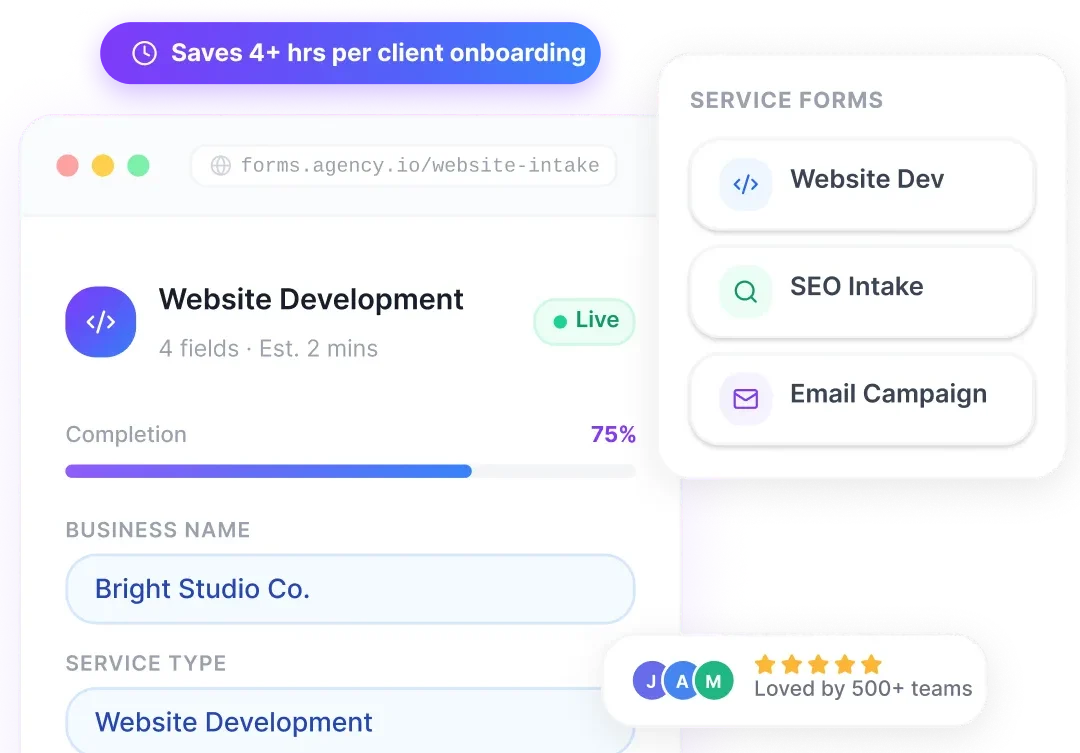Click the envelope icon for Email Campaign

click(x=746, y=399)
